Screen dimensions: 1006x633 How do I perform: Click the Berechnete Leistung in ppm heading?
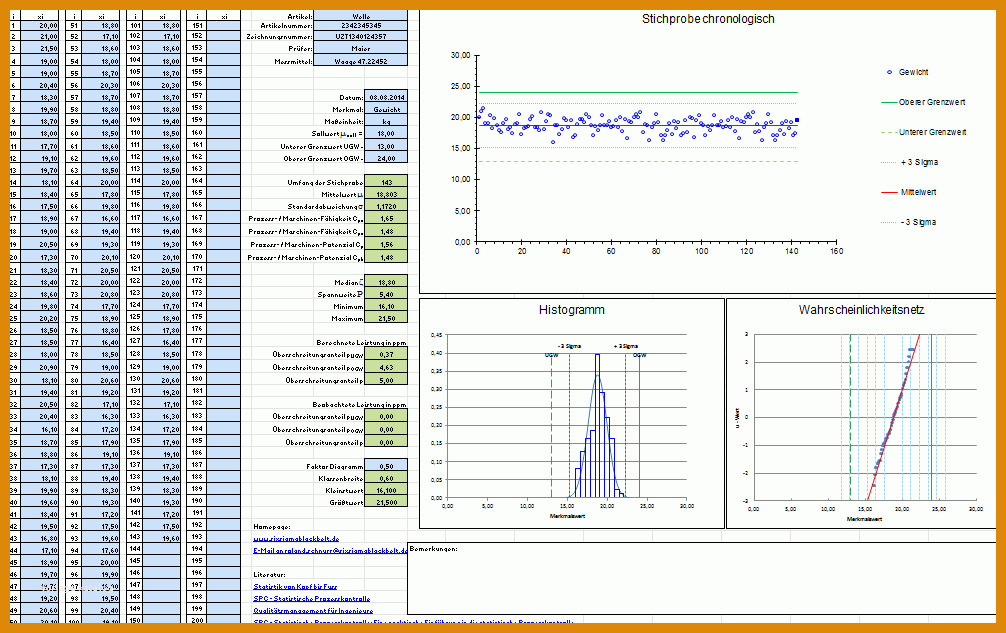pos(361,342)
